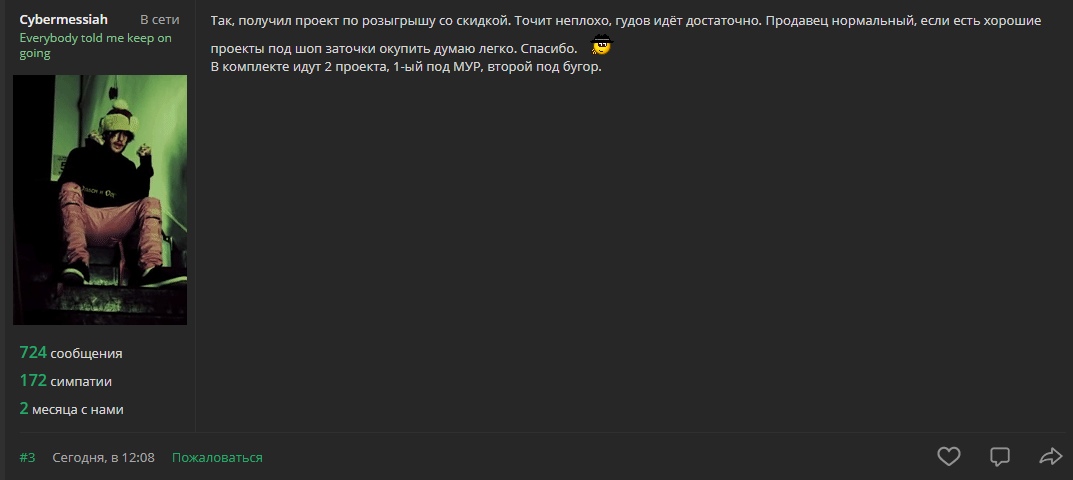Viewport: 1073px width, 480px height.
Task: Share the post using the arrow icon
Action: [x=1050, y=457]
